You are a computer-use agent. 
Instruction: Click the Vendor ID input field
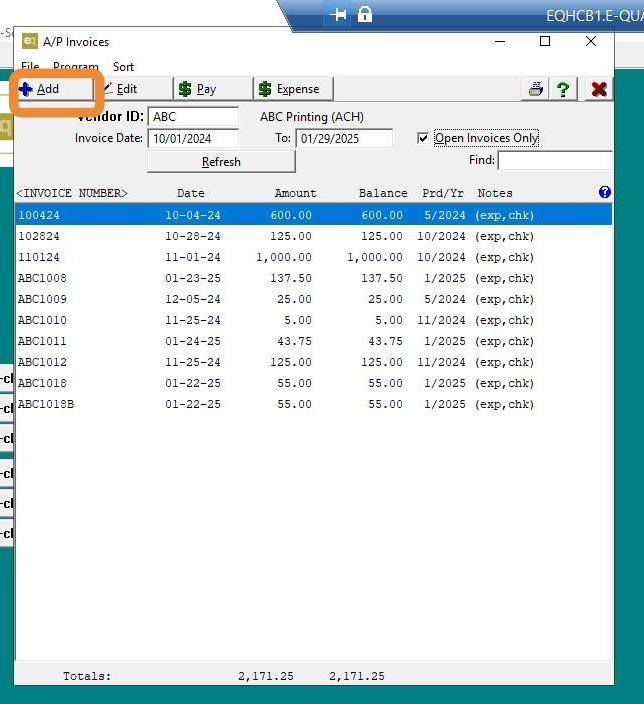(193, 117)
